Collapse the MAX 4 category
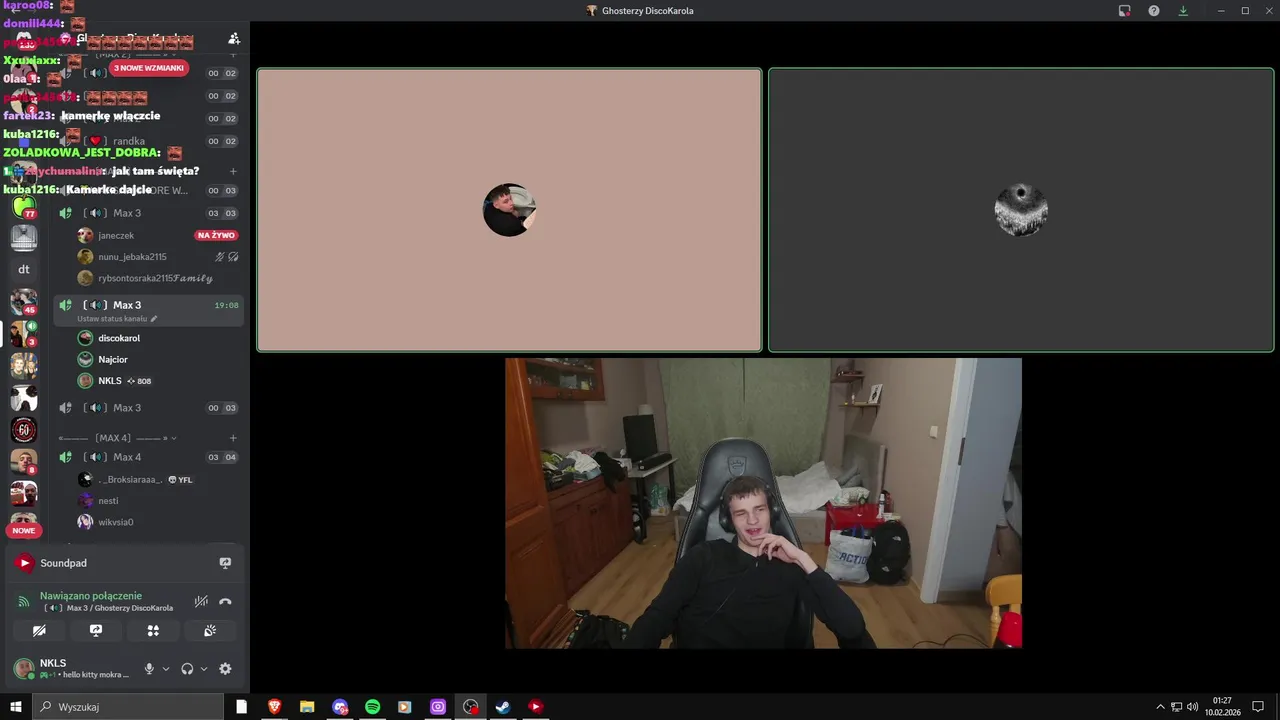The width and height of the screenshot is (1280, 720). tap(118, 438)
